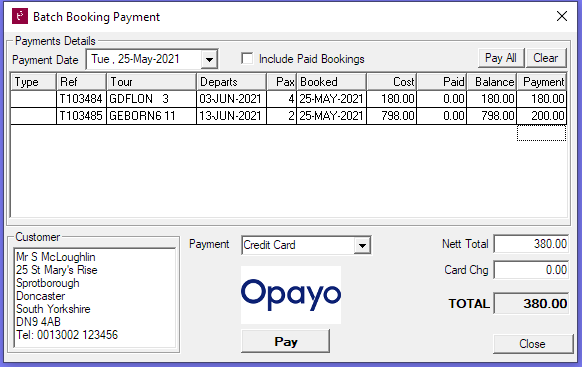Screen dimensions: 582x367
Task: Click the Pay All button
Action: [x=501, y=58]
